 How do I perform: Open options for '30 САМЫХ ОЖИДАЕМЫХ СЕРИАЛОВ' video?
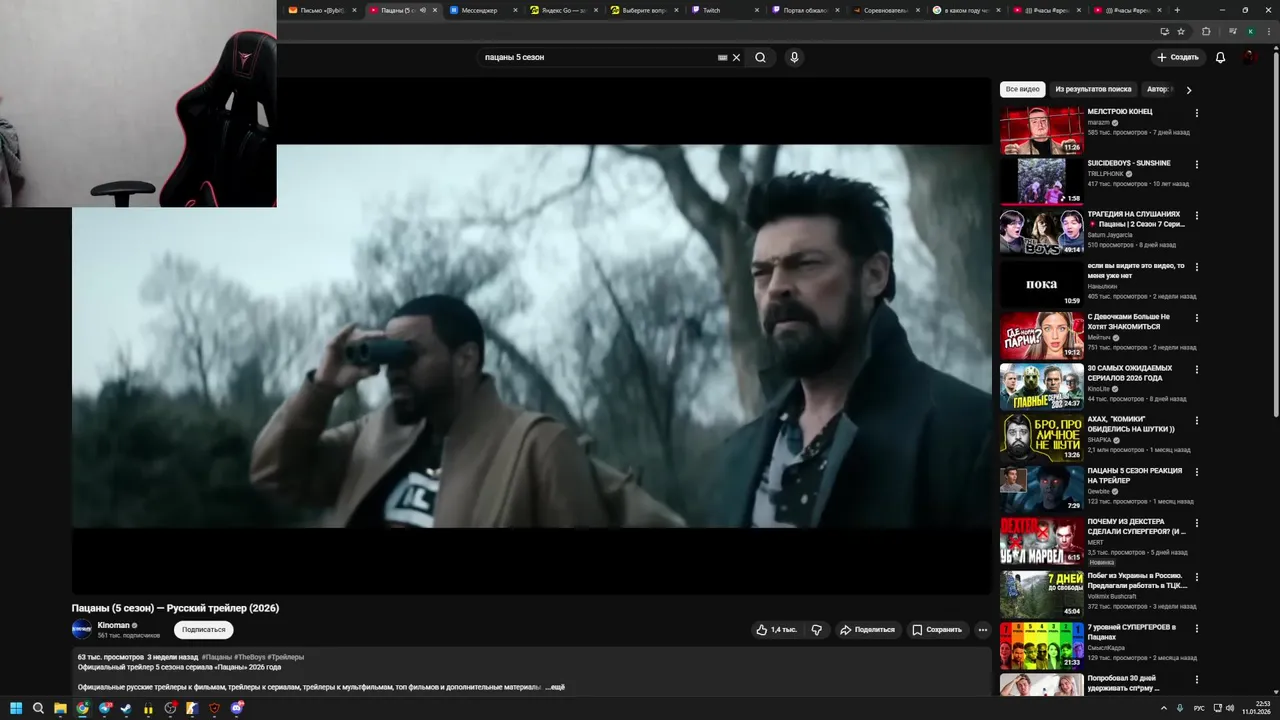(x=1196, y=369)
